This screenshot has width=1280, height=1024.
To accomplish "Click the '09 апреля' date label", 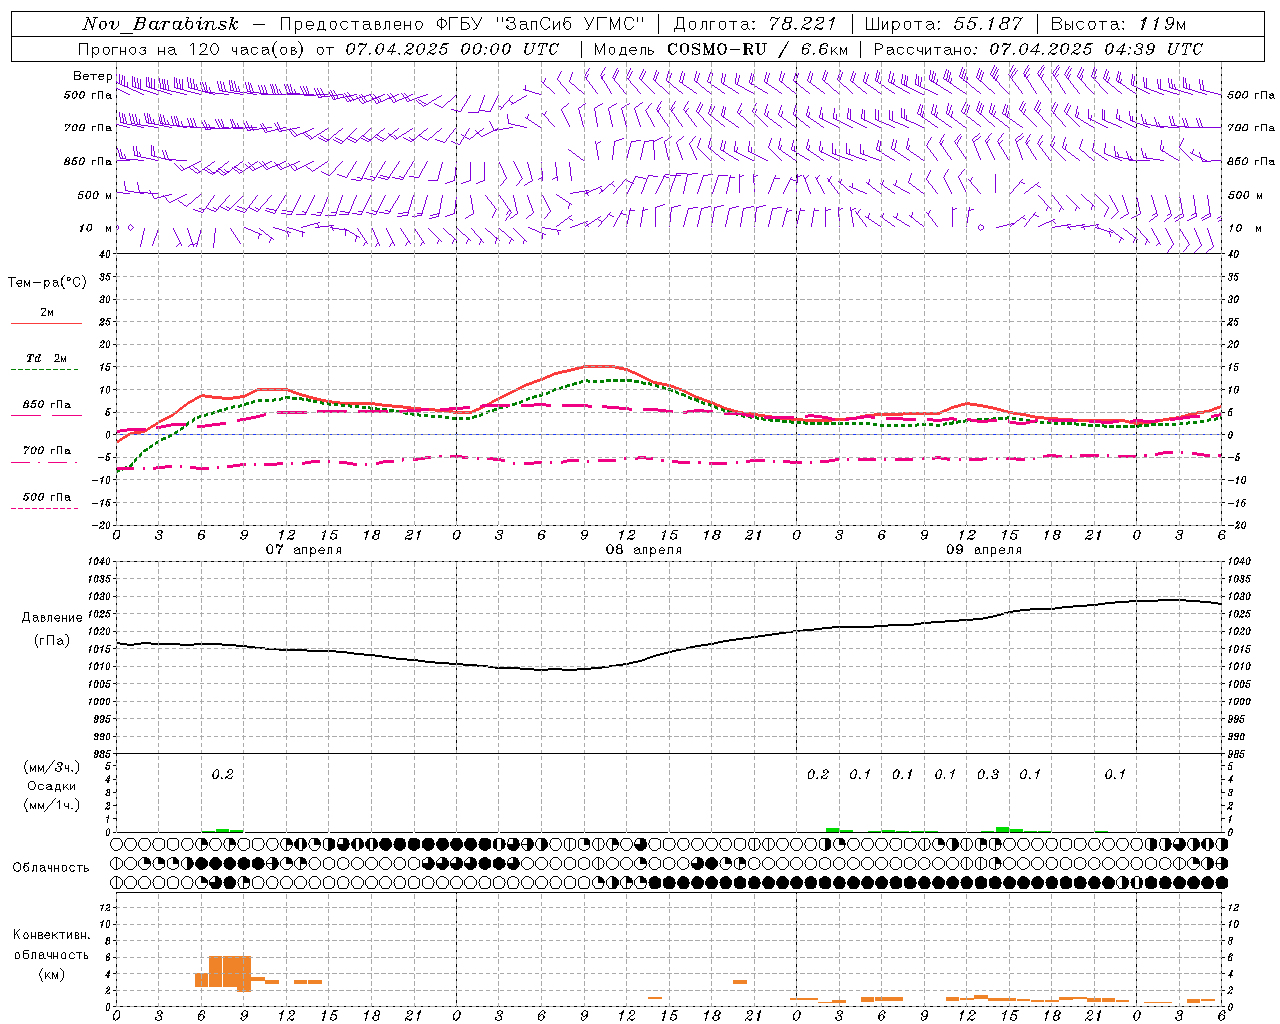I will 983,550.
